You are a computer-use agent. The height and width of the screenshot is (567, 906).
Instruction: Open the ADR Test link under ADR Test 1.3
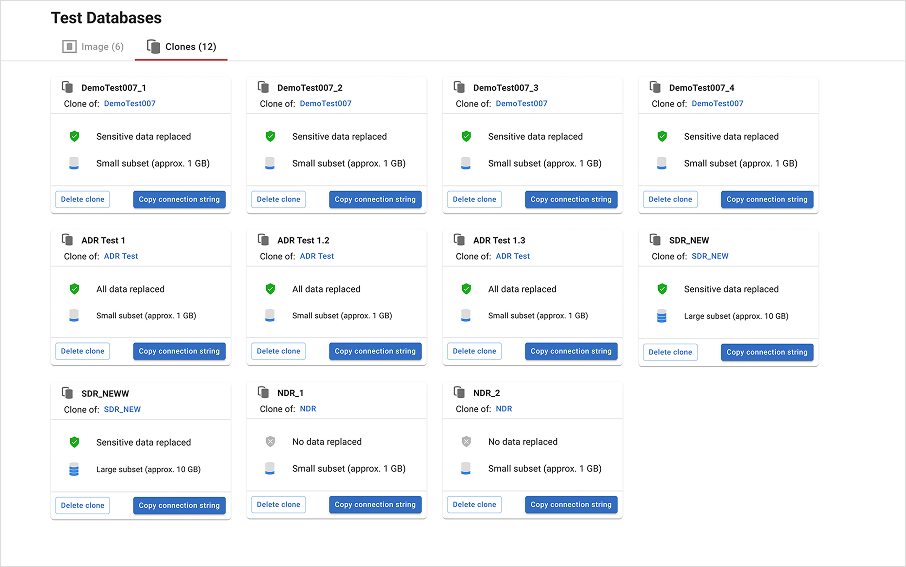coord(513,256)
